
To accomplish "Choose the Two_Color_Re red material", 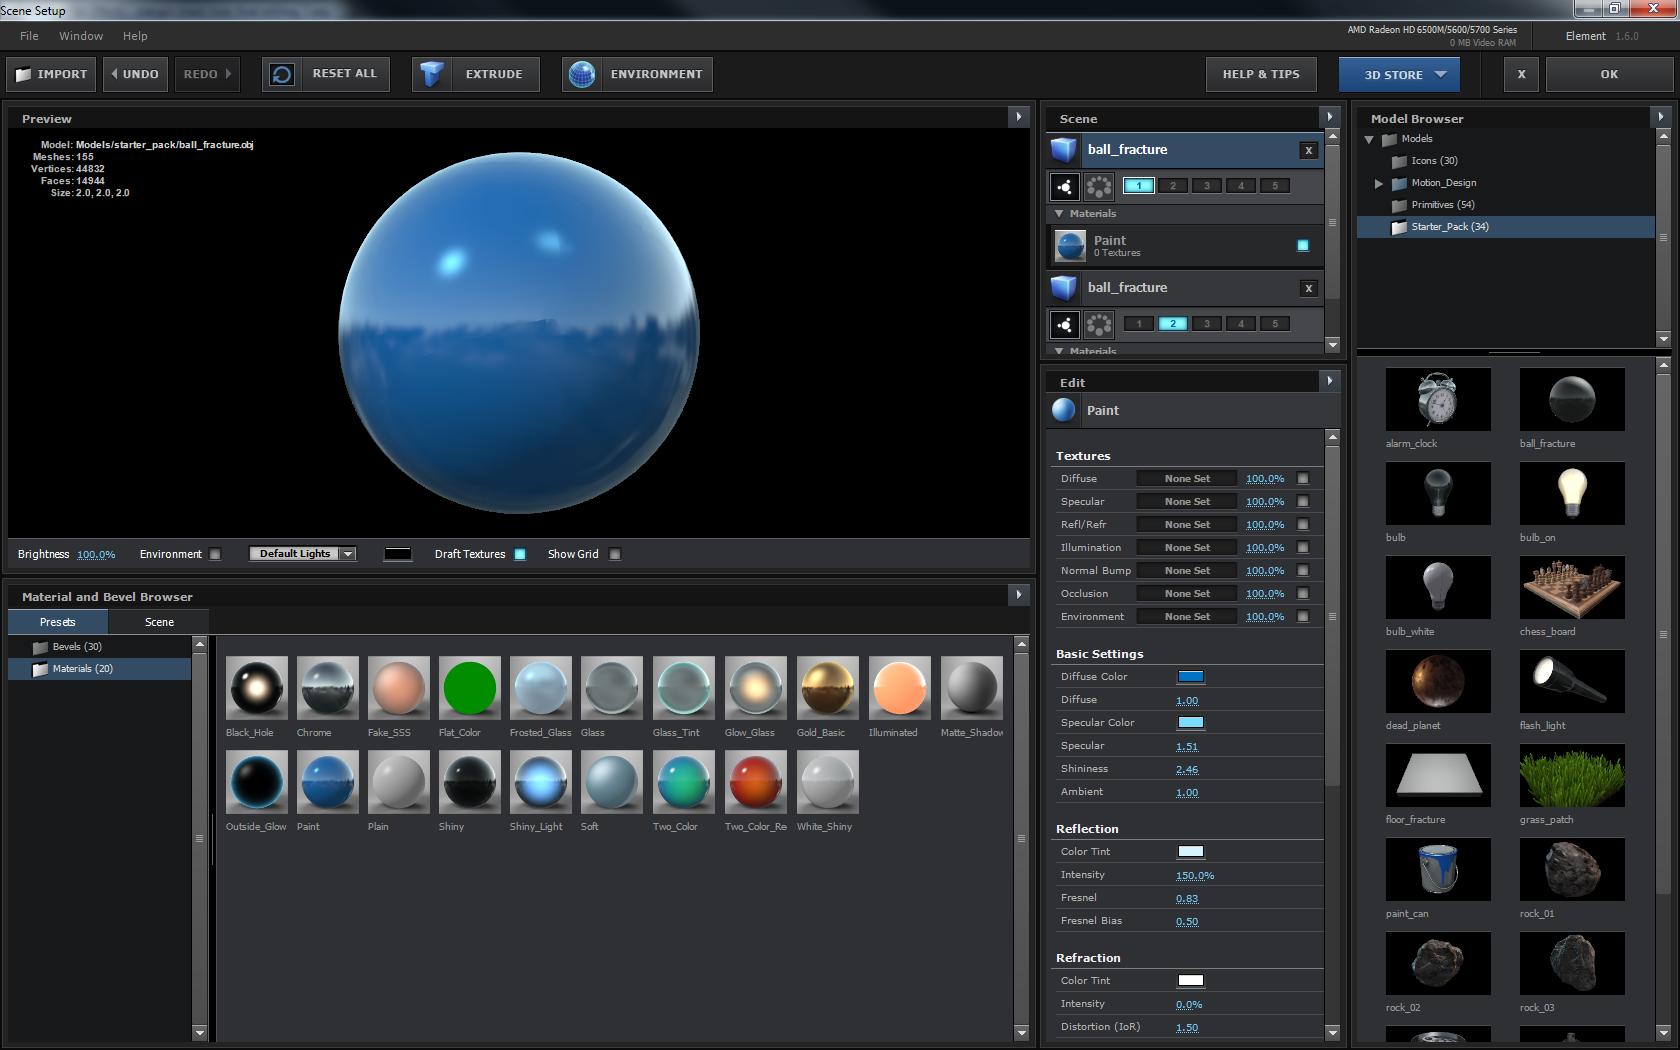I will pos(756,782).
